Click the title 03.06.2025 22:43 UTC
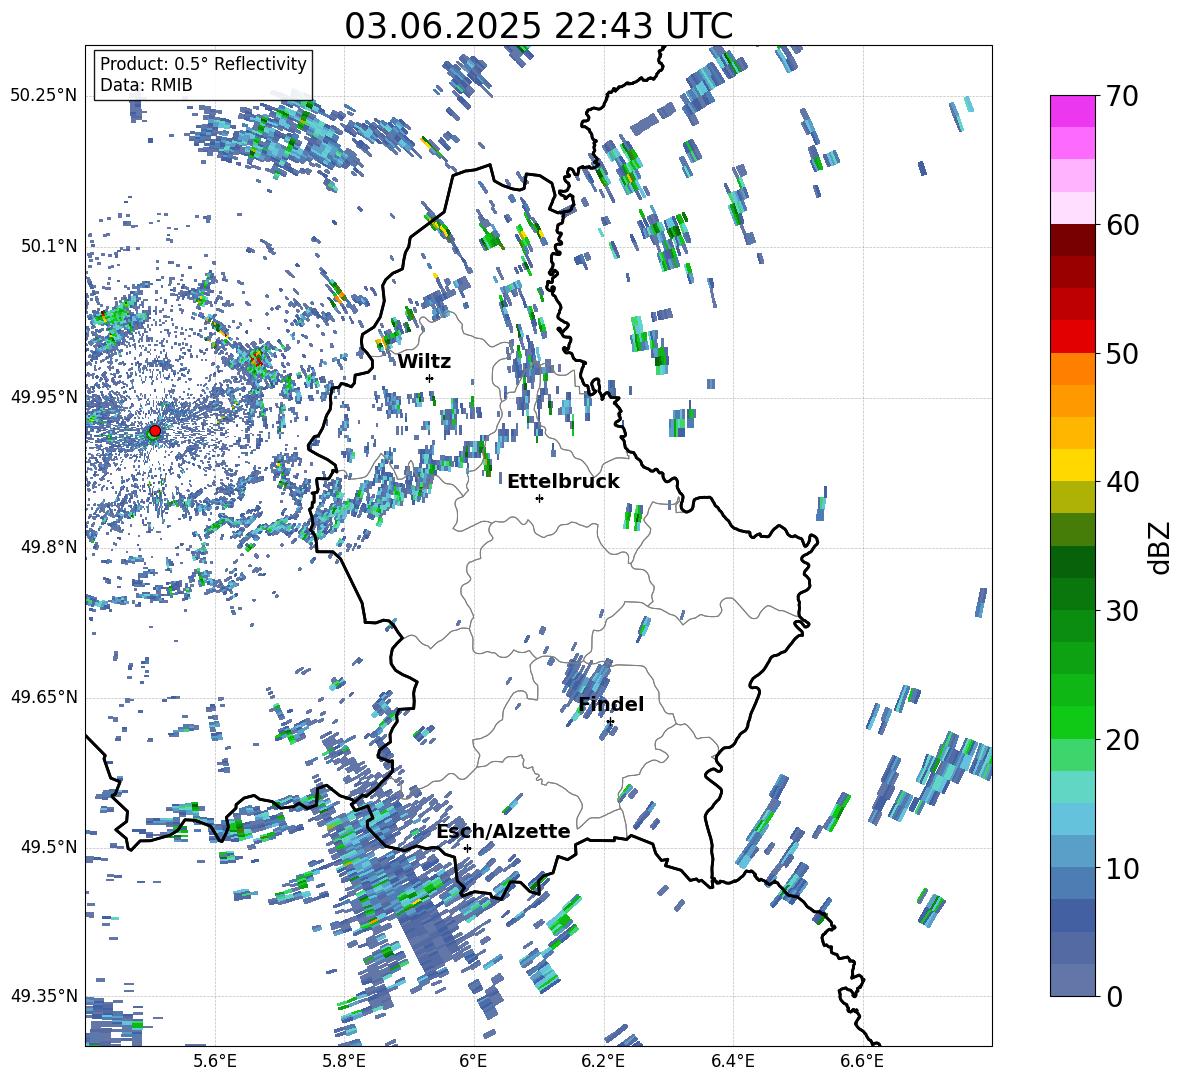 point(538,26)
